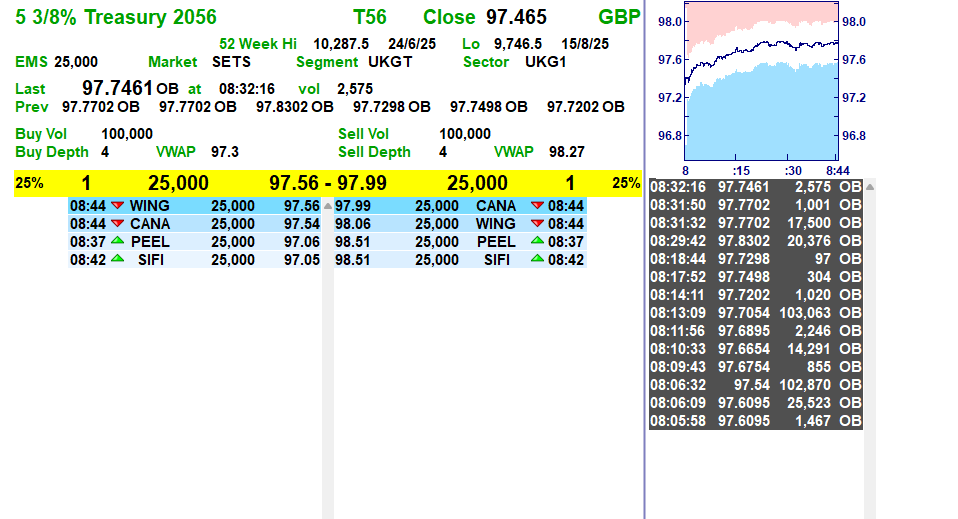Viewport: 958px width, 519px height.
Task: Click the red down arrow beside WING offer
Action: (537, 224)
